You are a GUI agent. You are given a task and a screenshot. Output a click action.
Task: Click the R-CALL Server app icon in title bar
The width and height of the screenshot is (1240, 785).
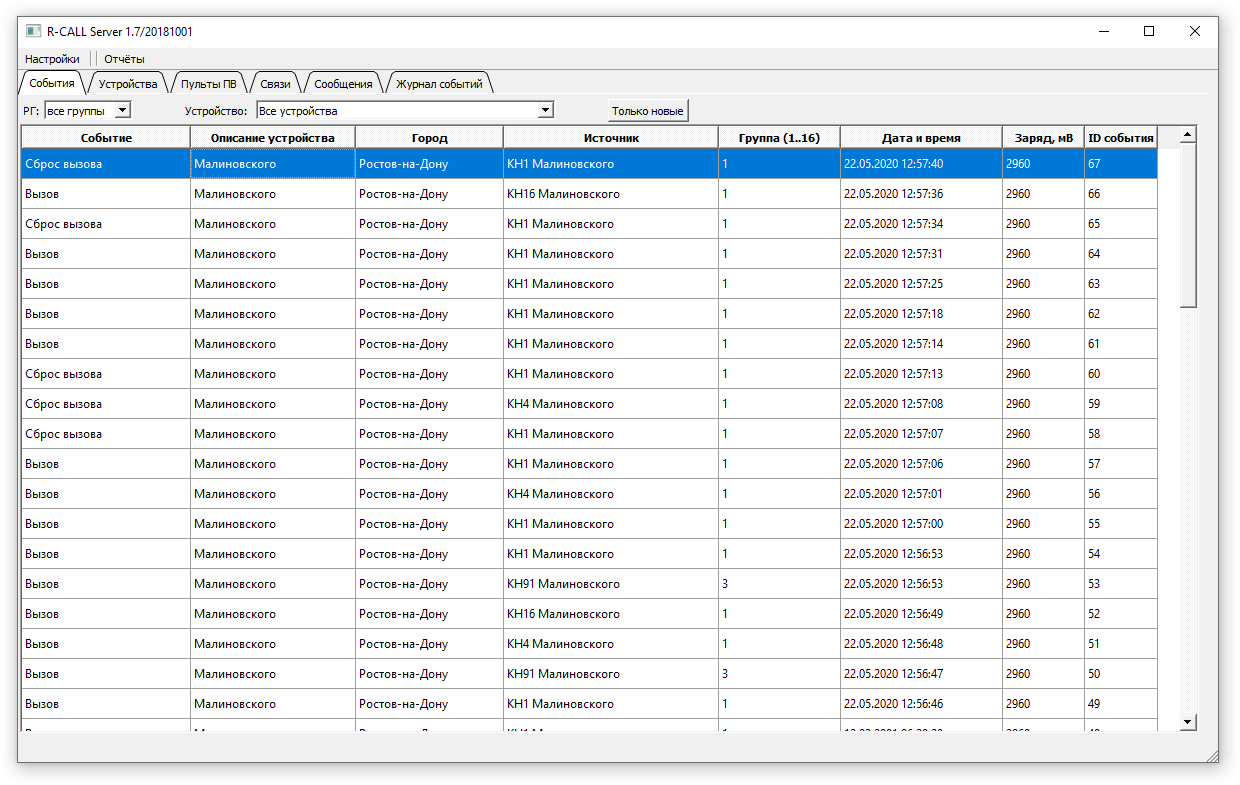coord(33,31)
